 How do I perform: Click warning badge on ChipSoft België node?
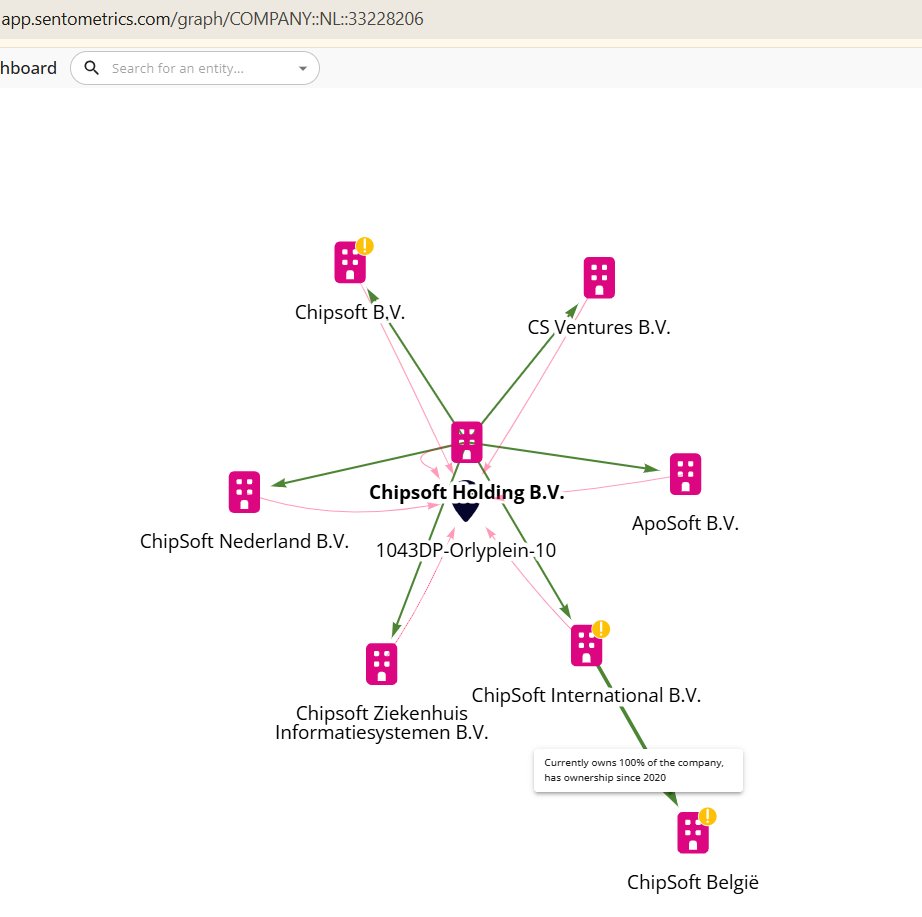pyautogui.click(x=707, y=816)
